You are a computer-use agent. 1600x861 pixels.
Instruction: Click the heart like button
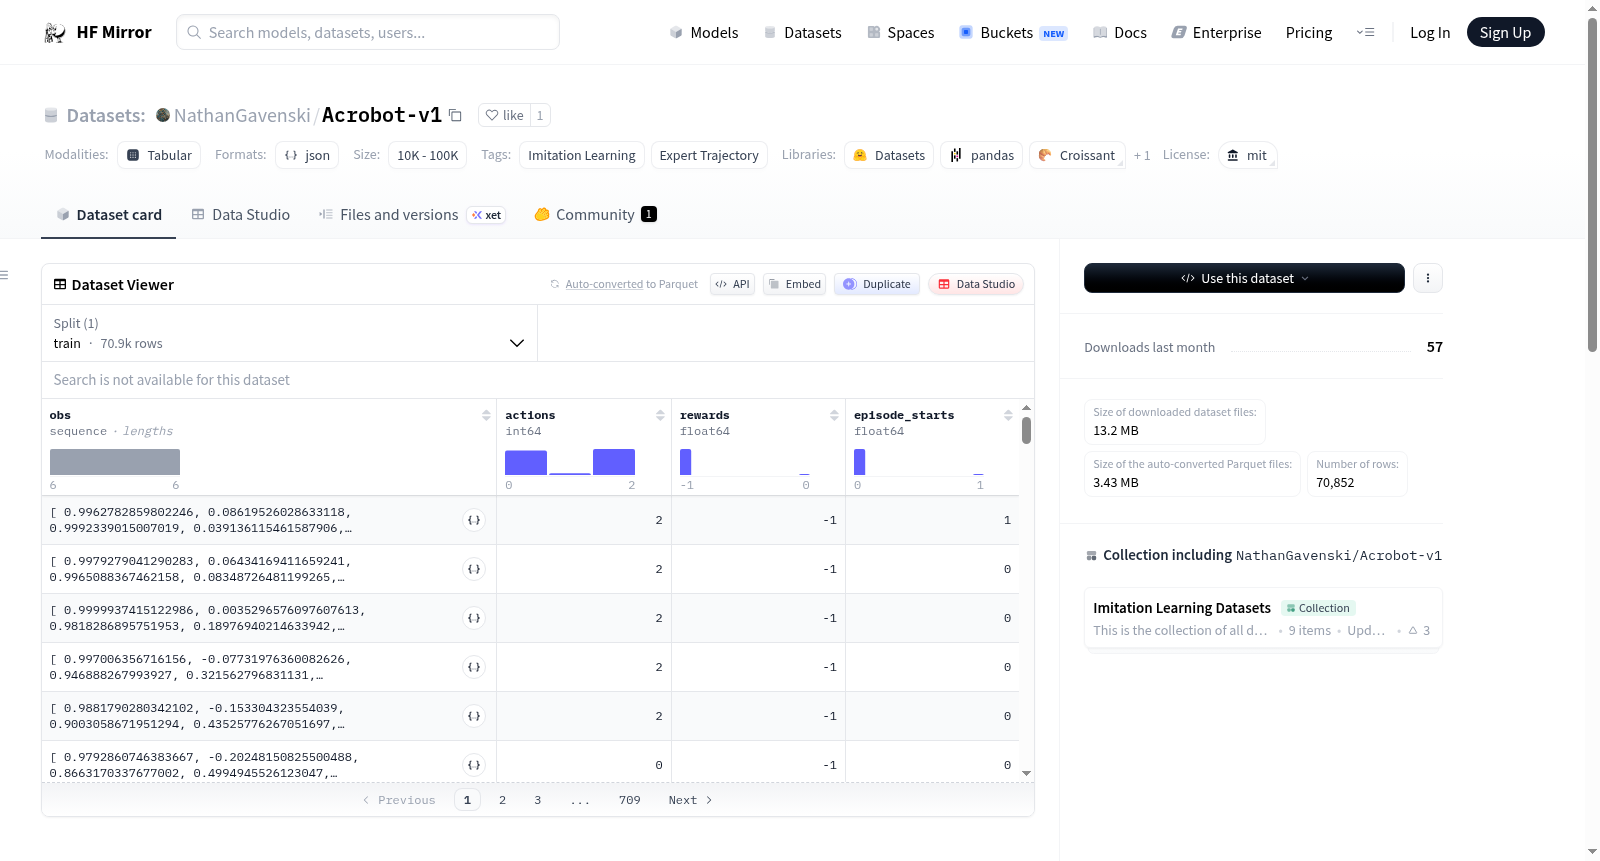[504, 115]
